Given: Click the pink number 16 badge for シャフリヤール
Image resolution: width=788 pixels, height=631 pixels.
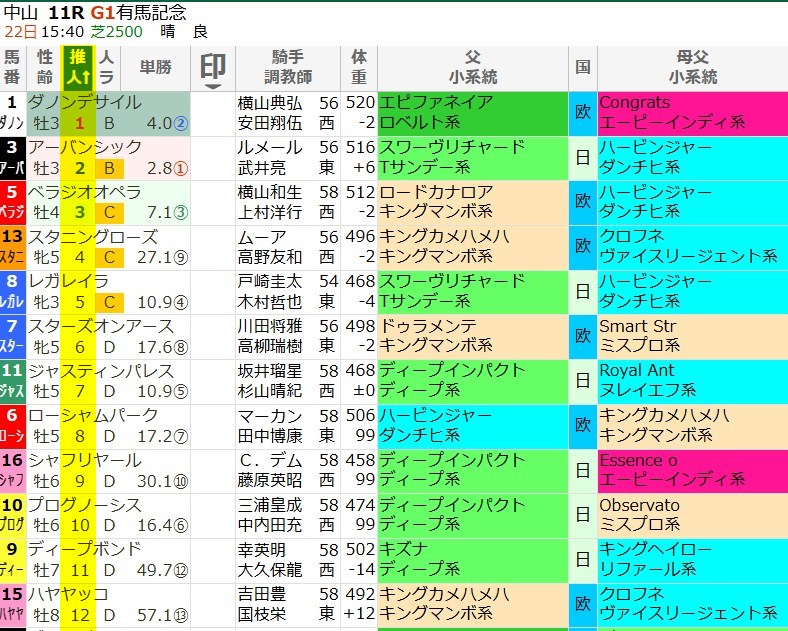Looking at the screenshot, I should point(12,460).
